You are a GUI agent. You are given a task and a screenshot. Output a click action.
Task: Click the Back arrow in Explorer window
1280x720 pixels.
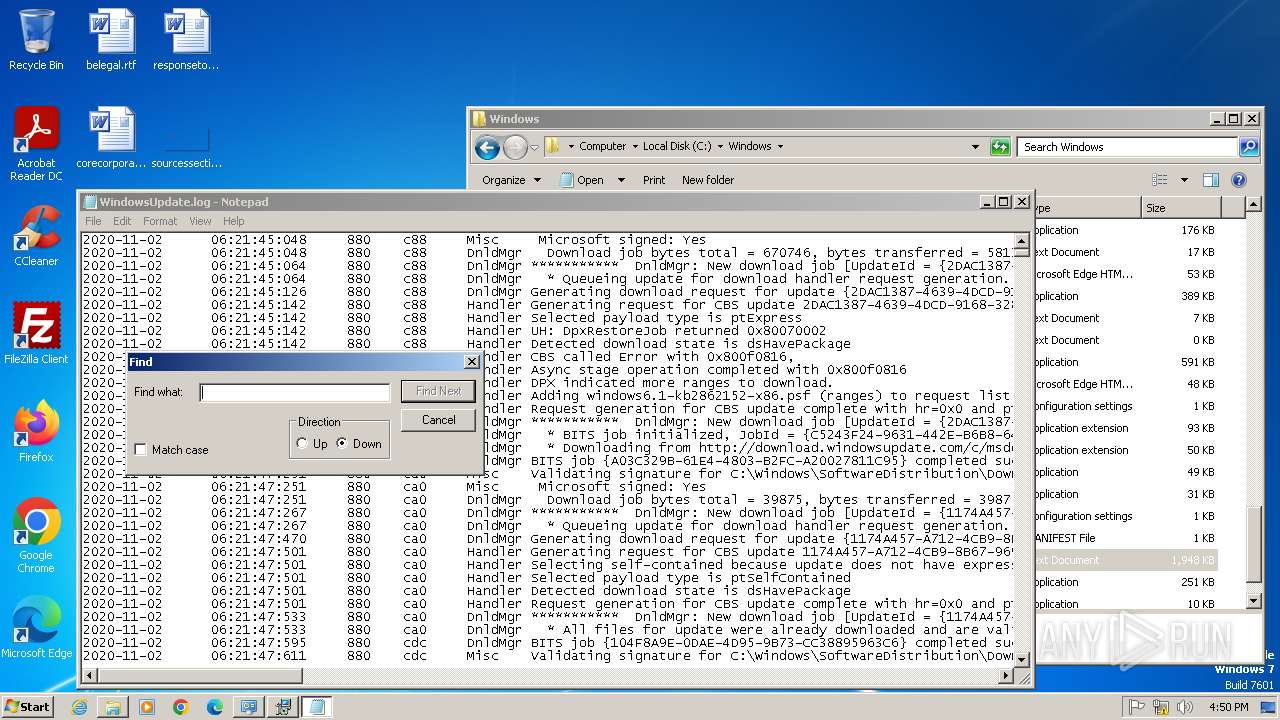(487, 148)
